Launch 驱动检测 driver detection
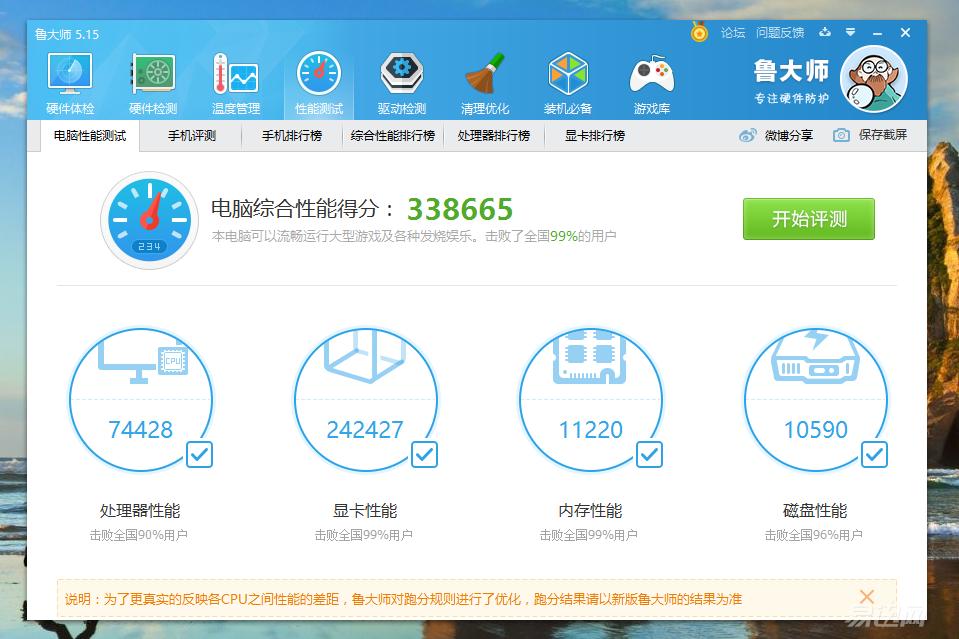This screenshot has width=959, height=639. click(401, 72)
